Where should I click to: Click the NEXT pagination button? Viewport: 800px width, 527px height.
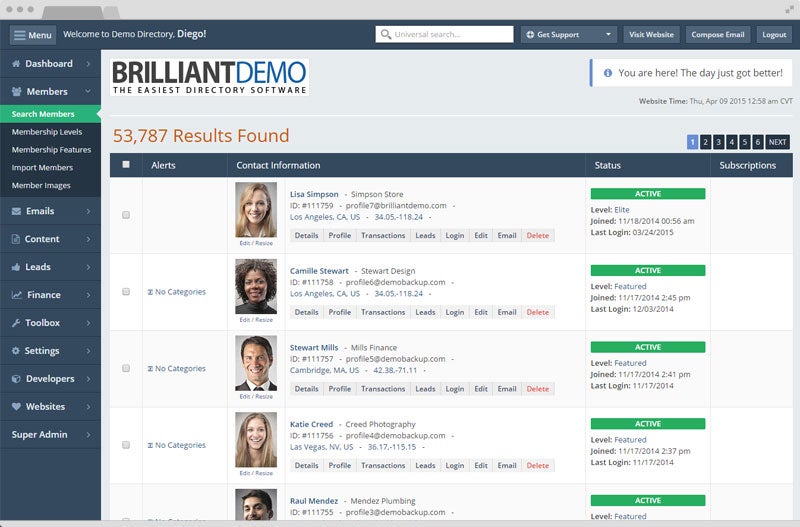tap(778, 142)
